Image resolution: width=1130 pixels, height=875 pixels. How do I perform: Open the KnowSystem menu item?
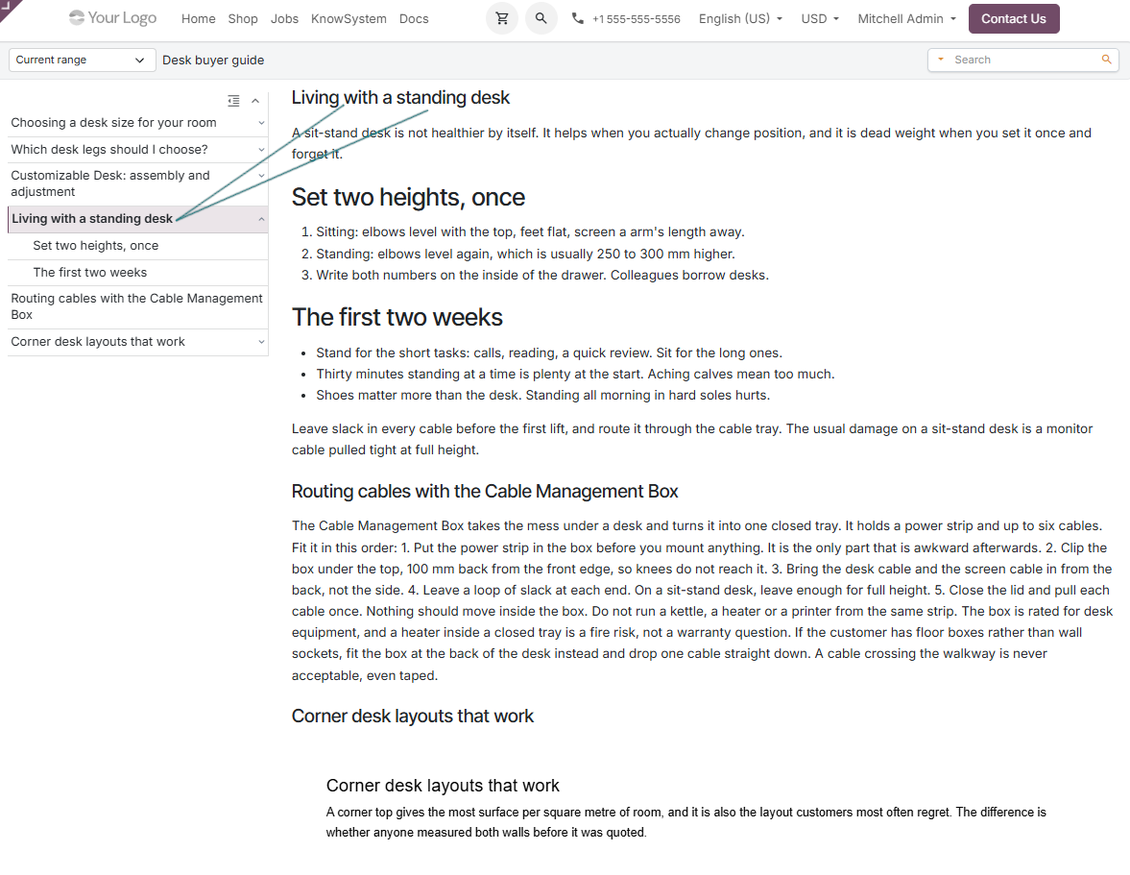[x=349, y=19]
